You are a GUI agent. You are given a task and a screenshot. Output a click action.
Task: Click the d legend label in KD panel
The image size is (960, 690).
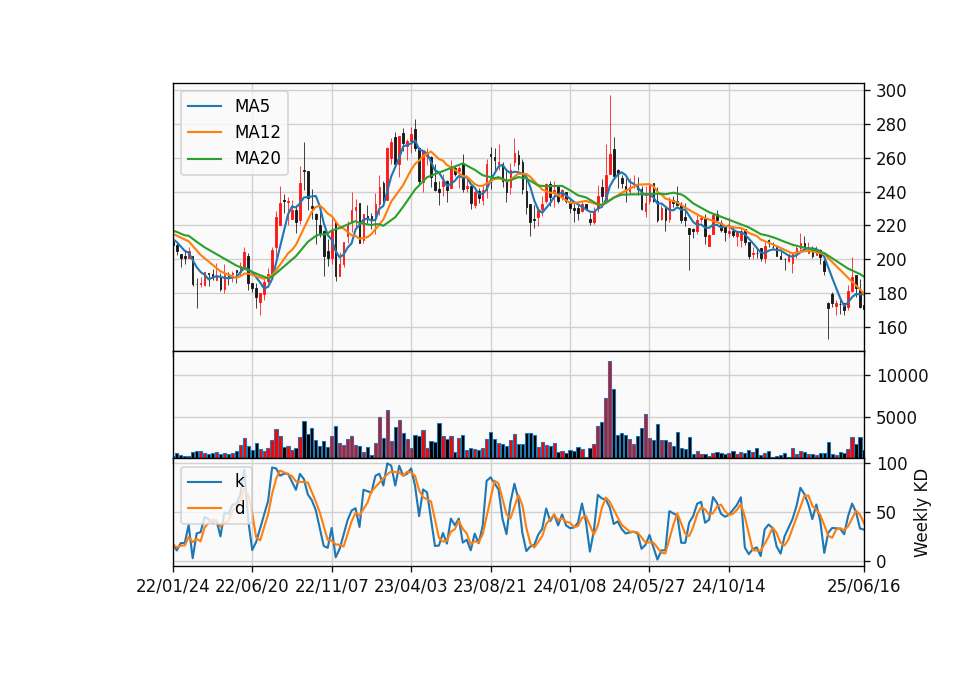click(239, 508)
